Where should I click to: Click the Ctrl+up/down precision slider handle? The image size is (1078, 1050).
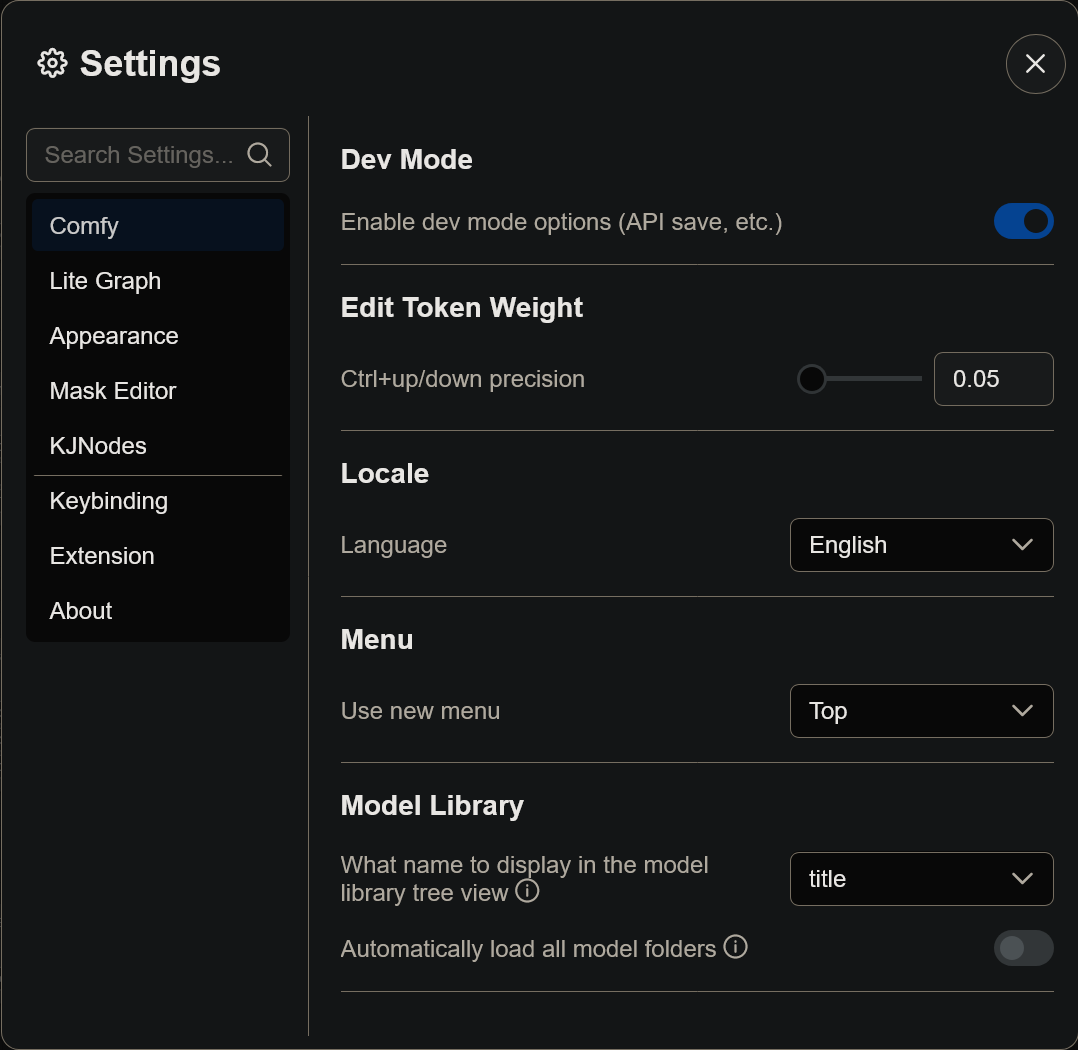tap(811, 379)
